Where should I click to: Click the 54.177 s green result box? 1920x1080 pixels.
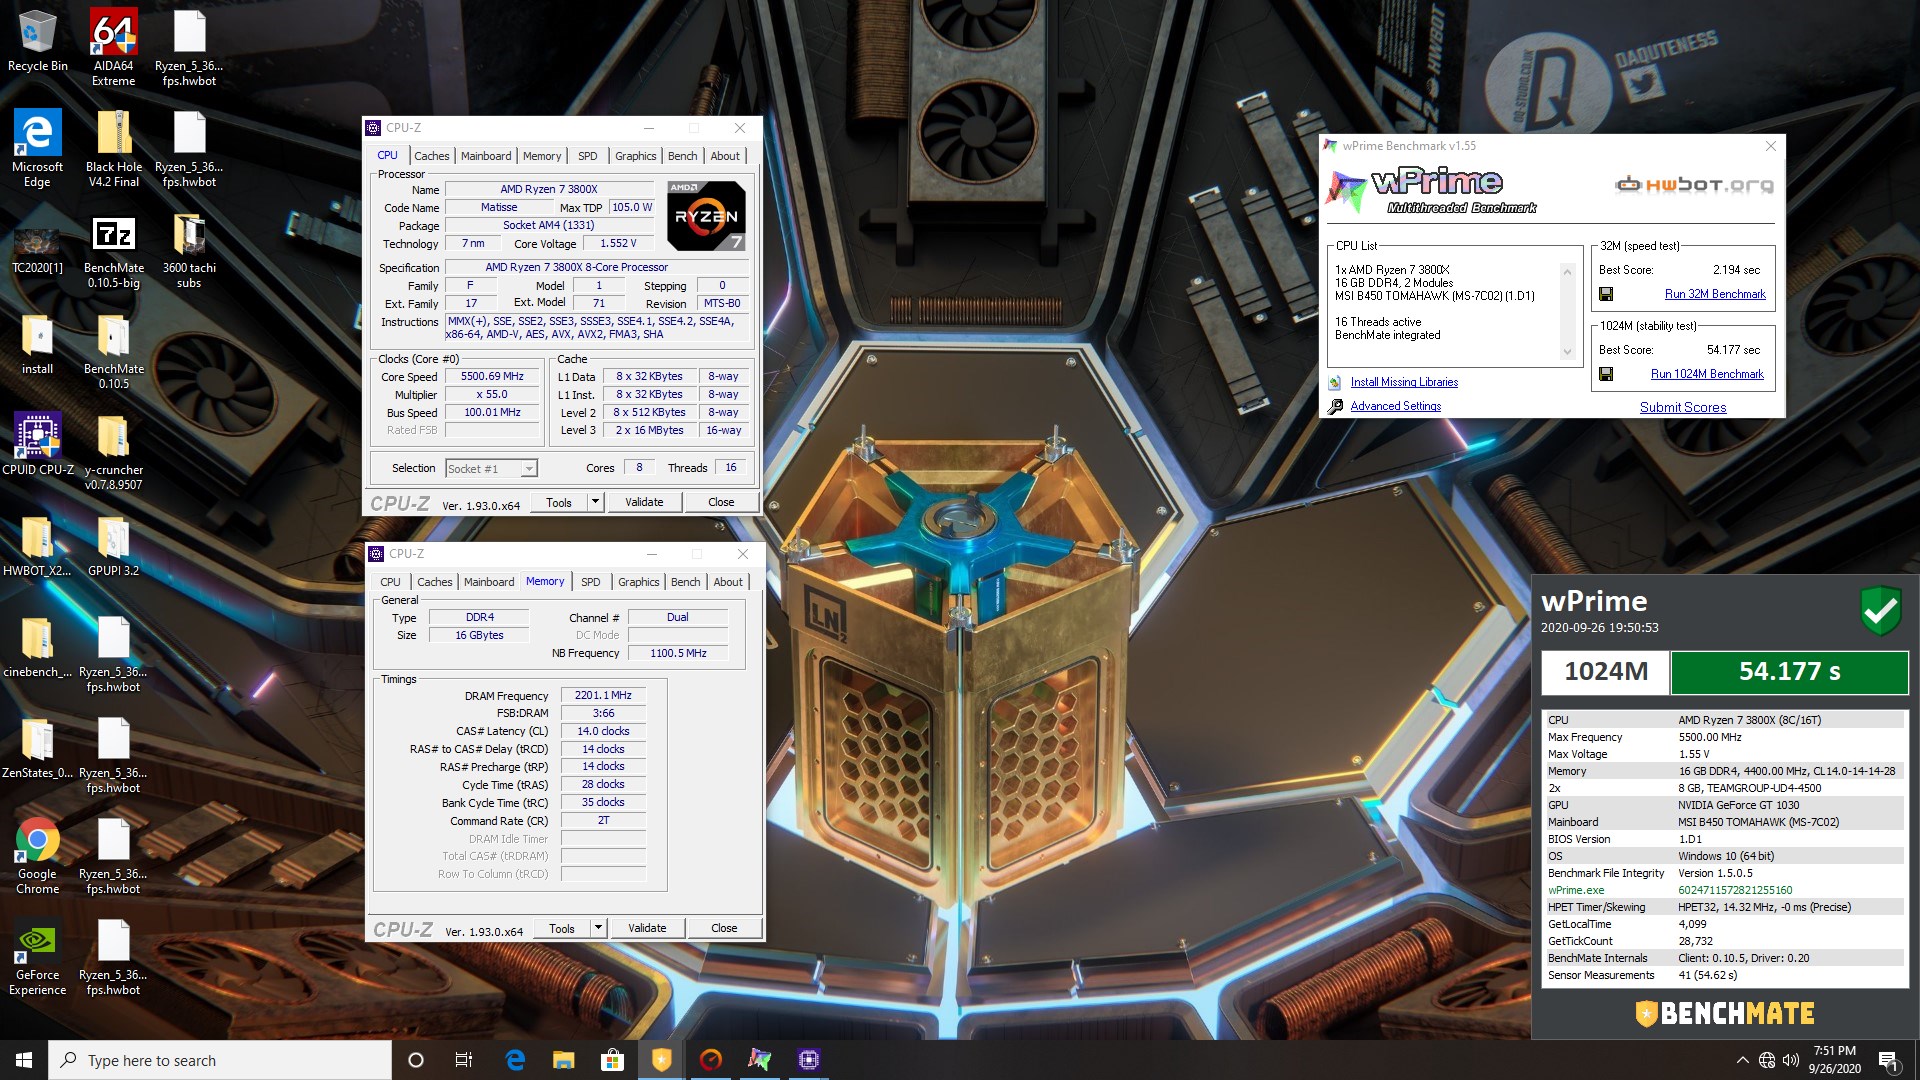coord(1789,672)
